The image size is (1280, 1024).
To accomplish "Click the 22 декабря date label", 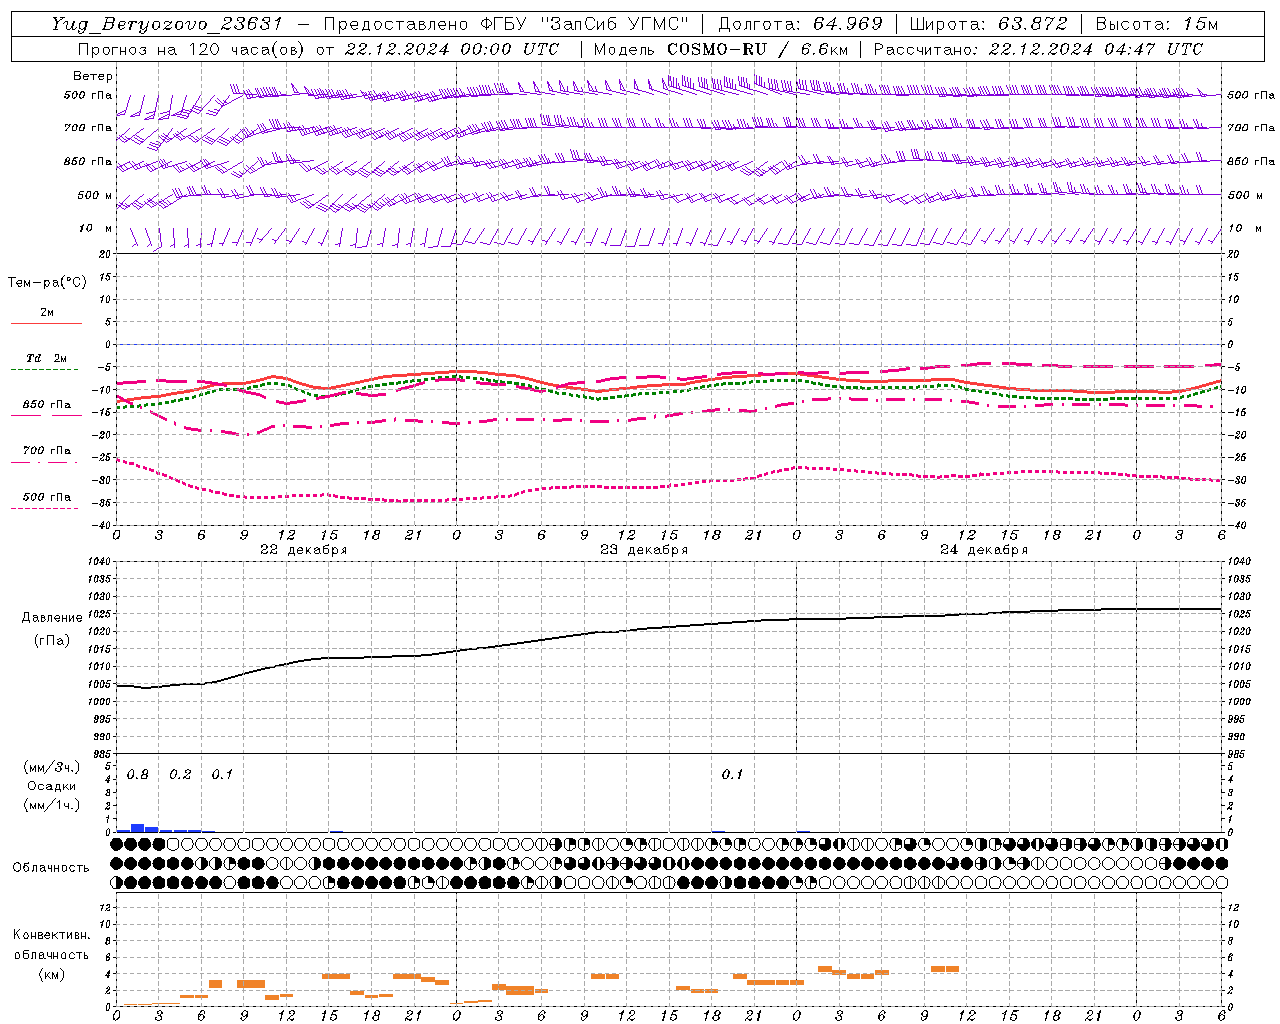I will (304, 550).
